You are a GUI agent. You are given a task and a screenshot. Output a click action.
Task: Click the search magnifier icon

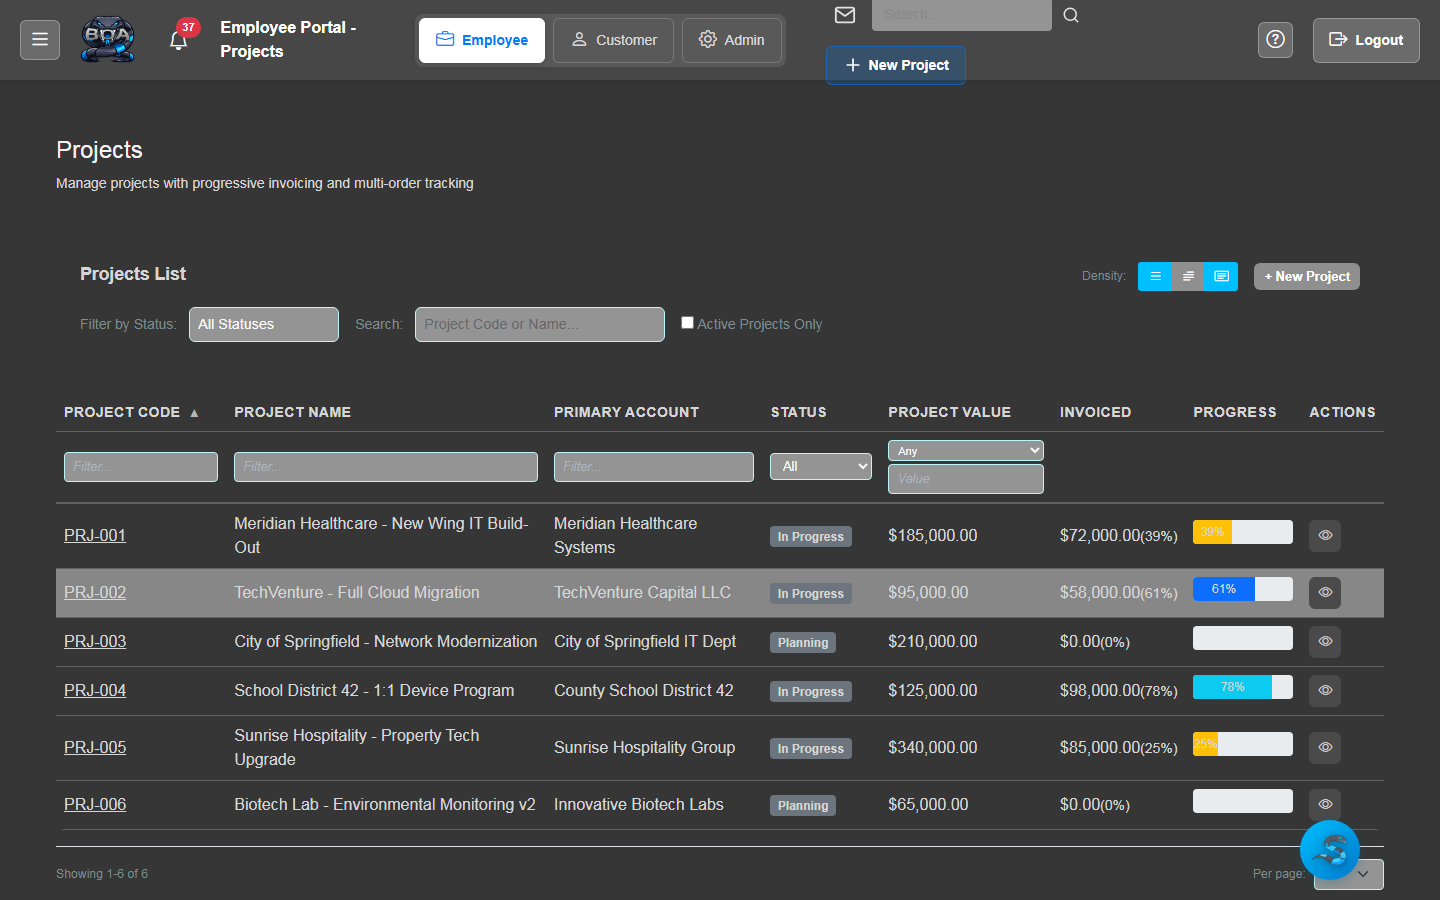click(x=1070, y=15)
